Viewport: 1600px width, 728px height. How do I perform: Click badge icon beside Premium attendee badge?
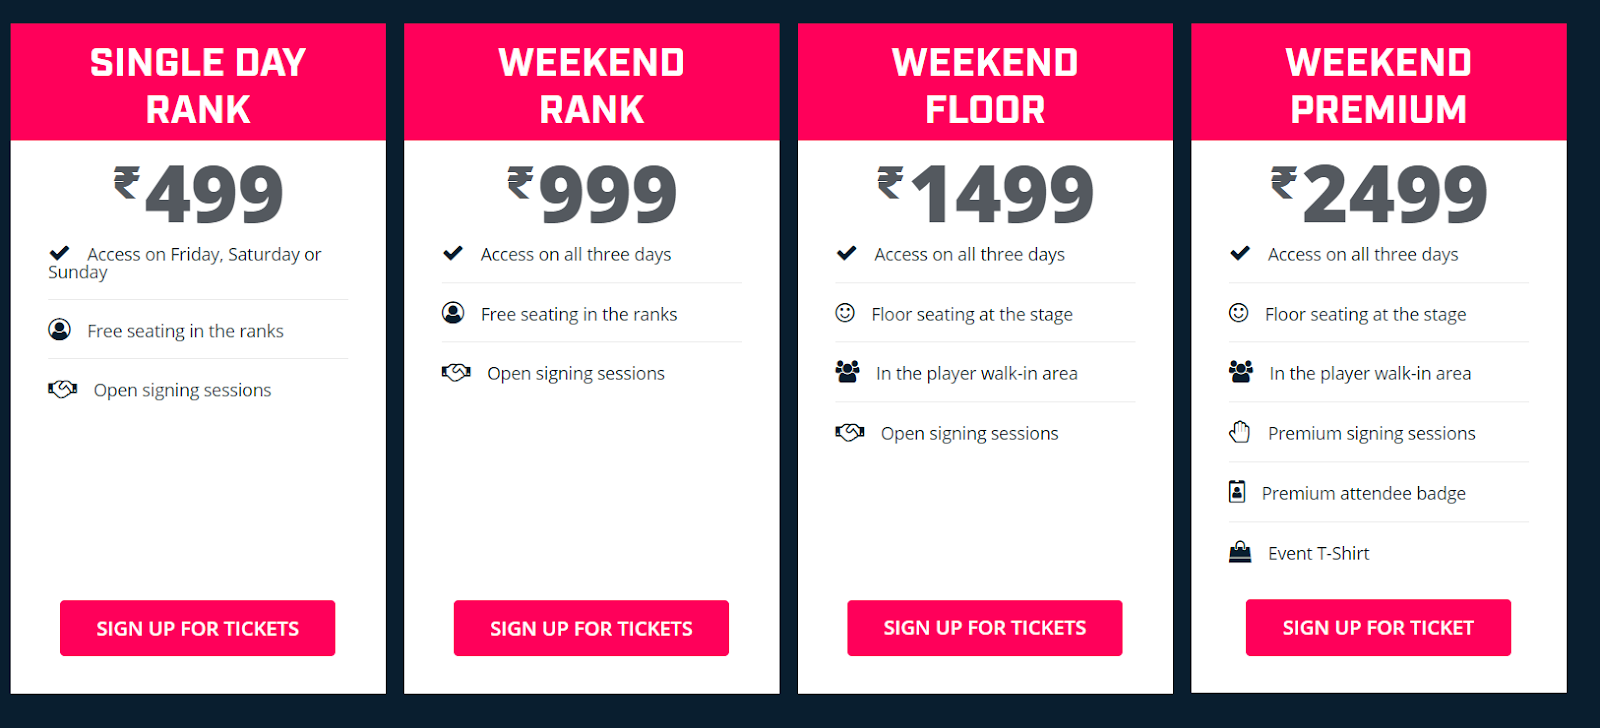[x=1237, y=492]
